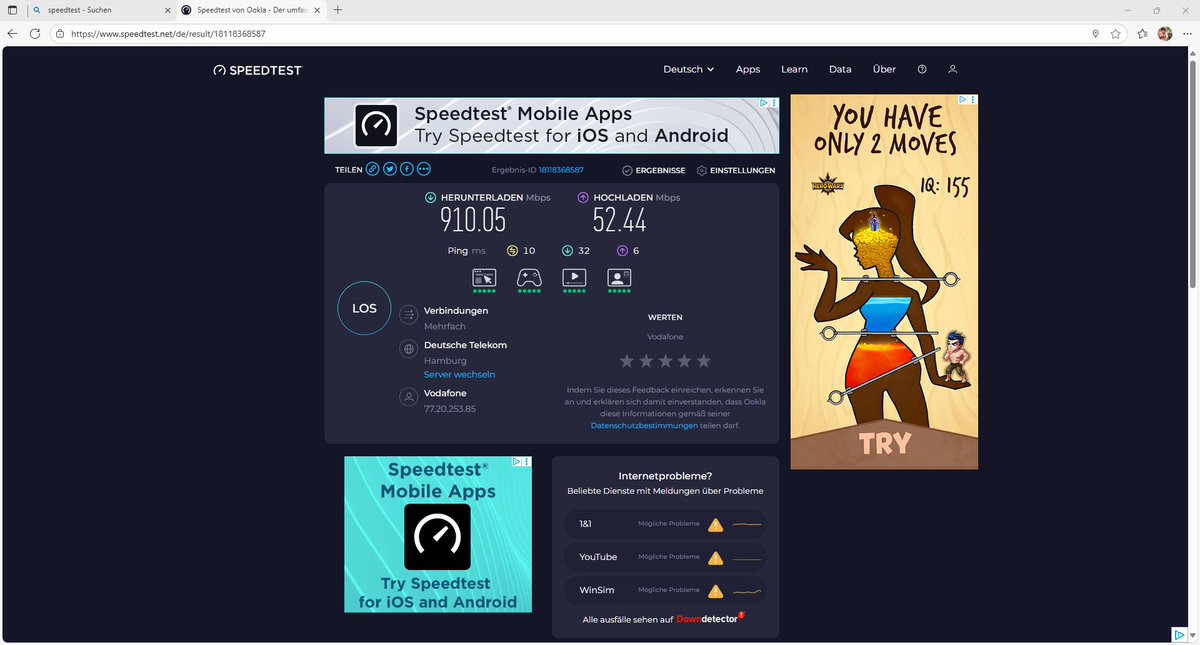Click the Hero Wars TRY ad
The width and height of the screenshot is (1200, 645).
(x=884, y=282)
